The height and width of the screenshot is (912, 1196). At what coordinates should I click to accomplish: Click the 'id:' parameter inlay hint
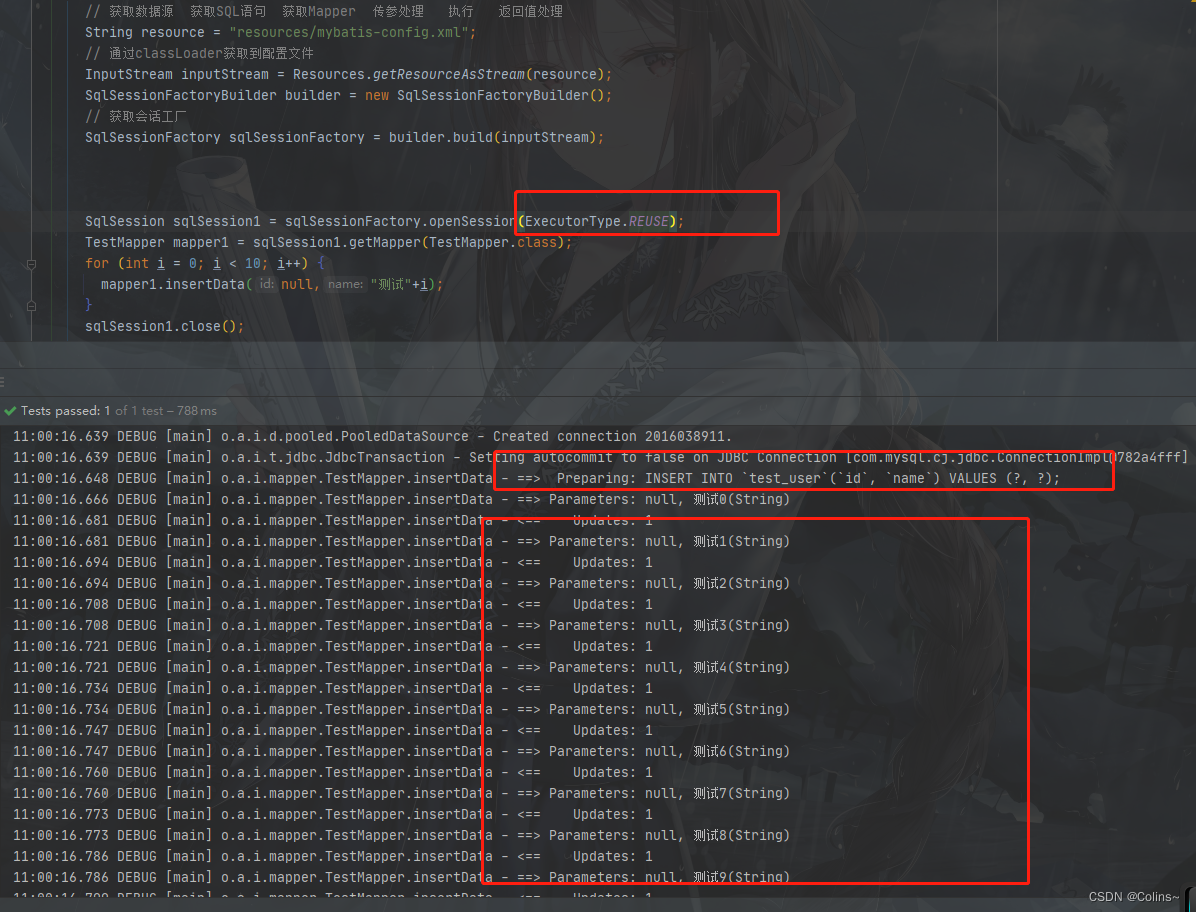[x=266, y=284]
